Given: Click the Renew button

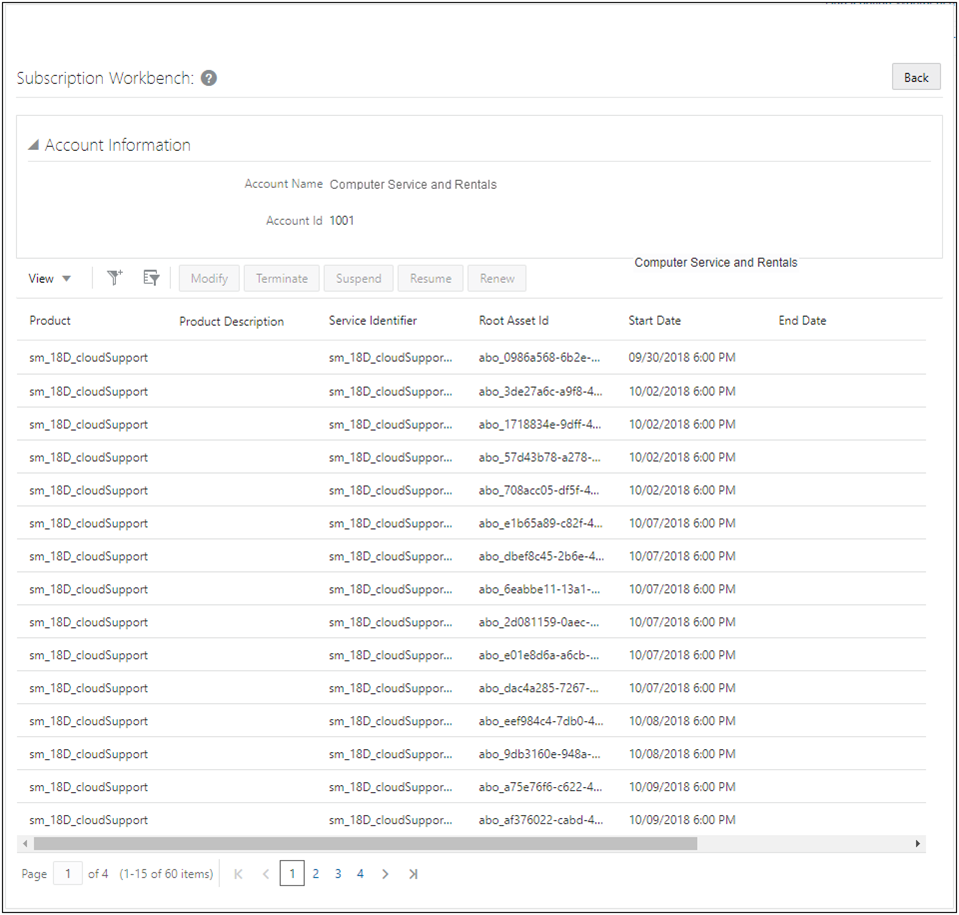Looking at the screenshot, I should coord(496,278).
